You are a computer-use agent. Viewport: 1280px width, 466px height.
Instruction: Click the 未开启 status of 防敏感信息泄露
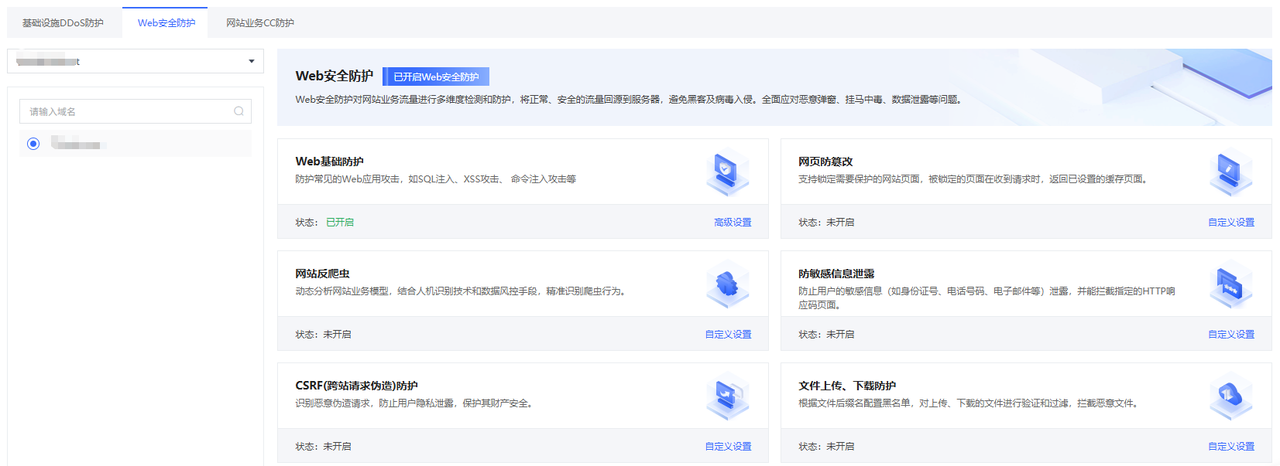tap(840, 334)
